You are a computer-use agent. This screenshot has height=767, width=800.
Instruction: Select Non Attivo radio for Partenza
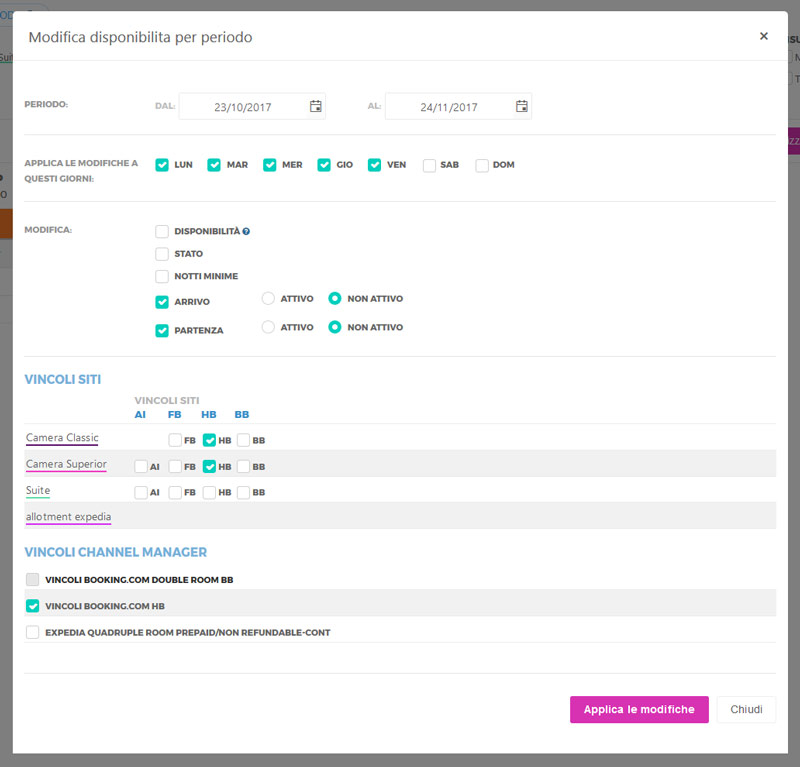point(335,327)
